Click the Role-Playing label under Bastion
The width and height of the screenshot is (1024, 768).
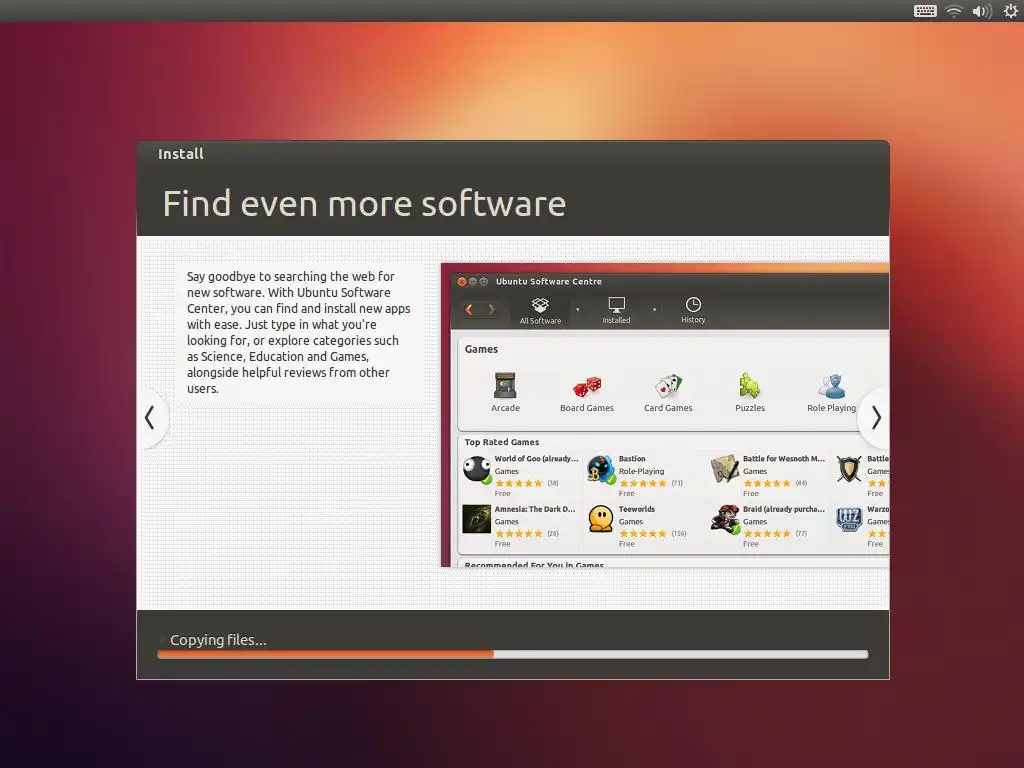[641, 471]
